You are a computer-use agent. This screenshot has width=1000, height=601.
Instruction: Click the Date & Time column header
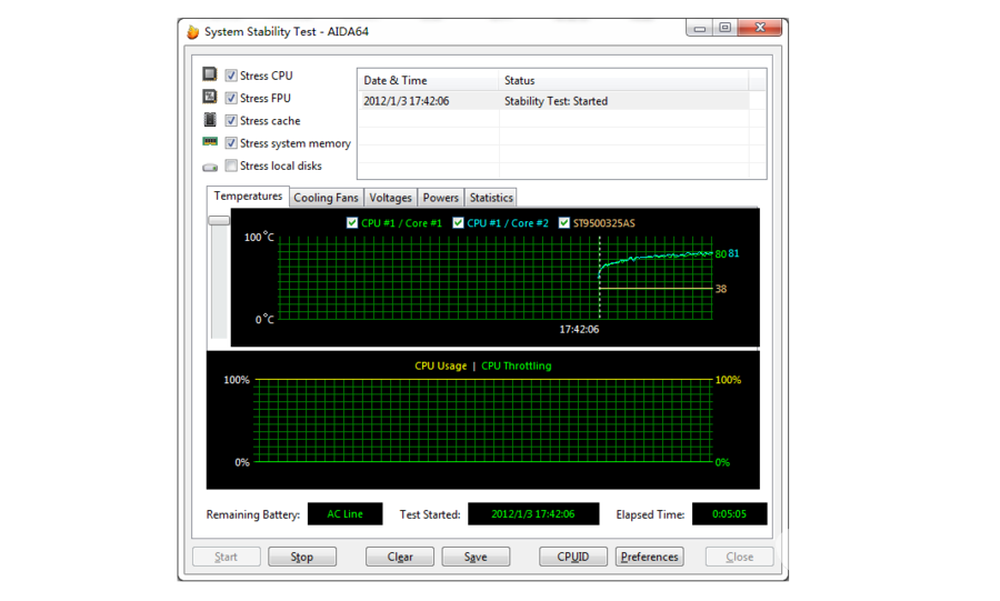point(428,80)
